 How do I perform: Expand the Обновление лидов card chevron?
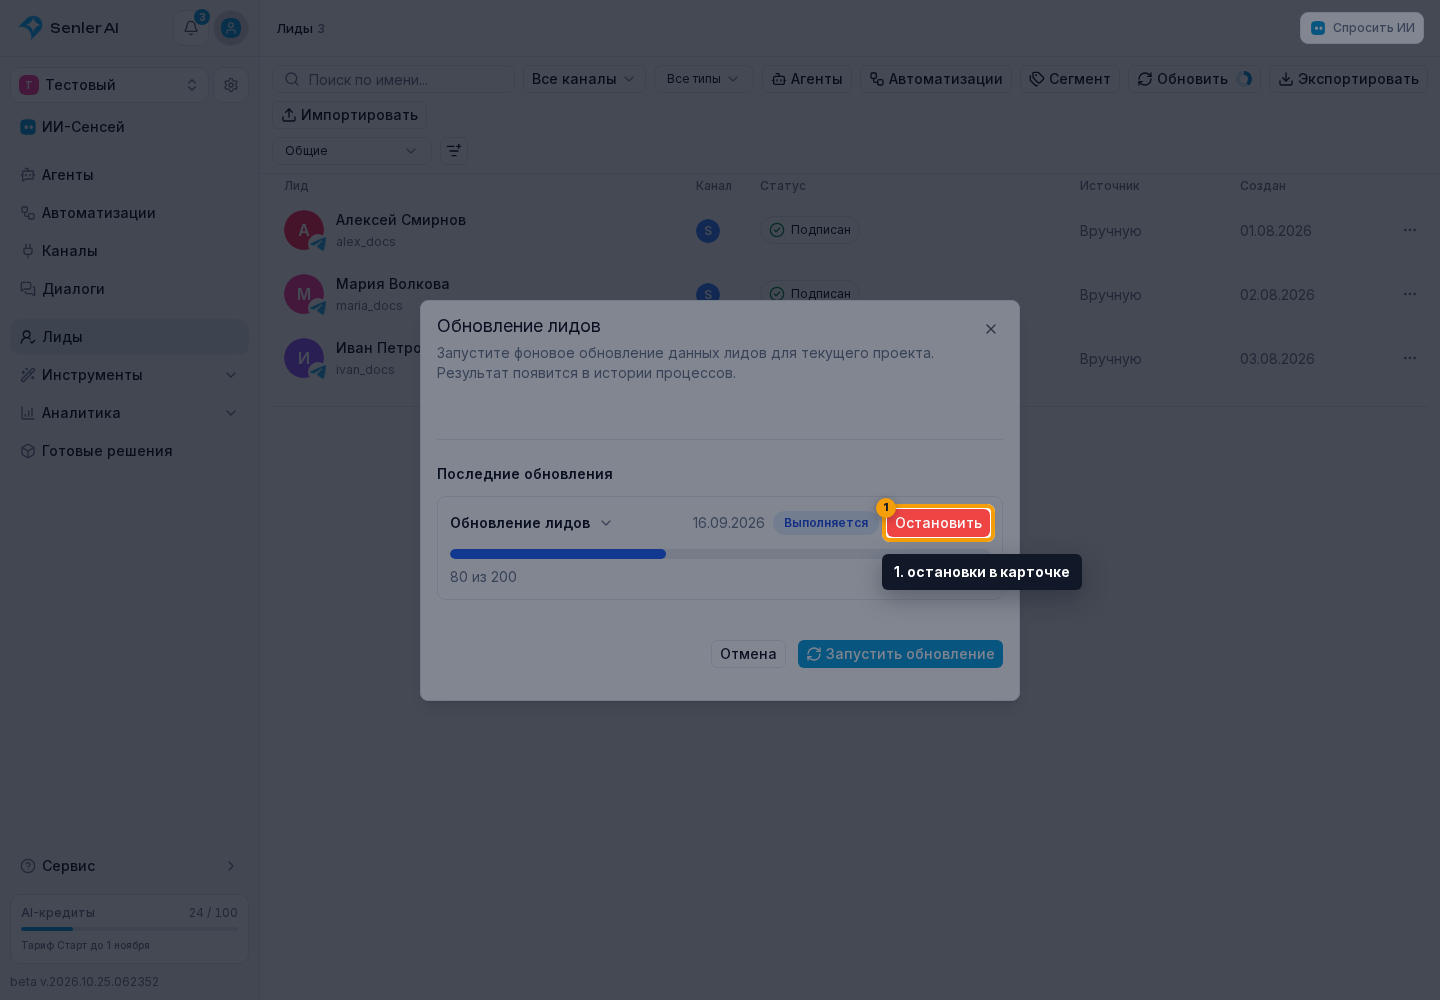(x=606, y=523)
